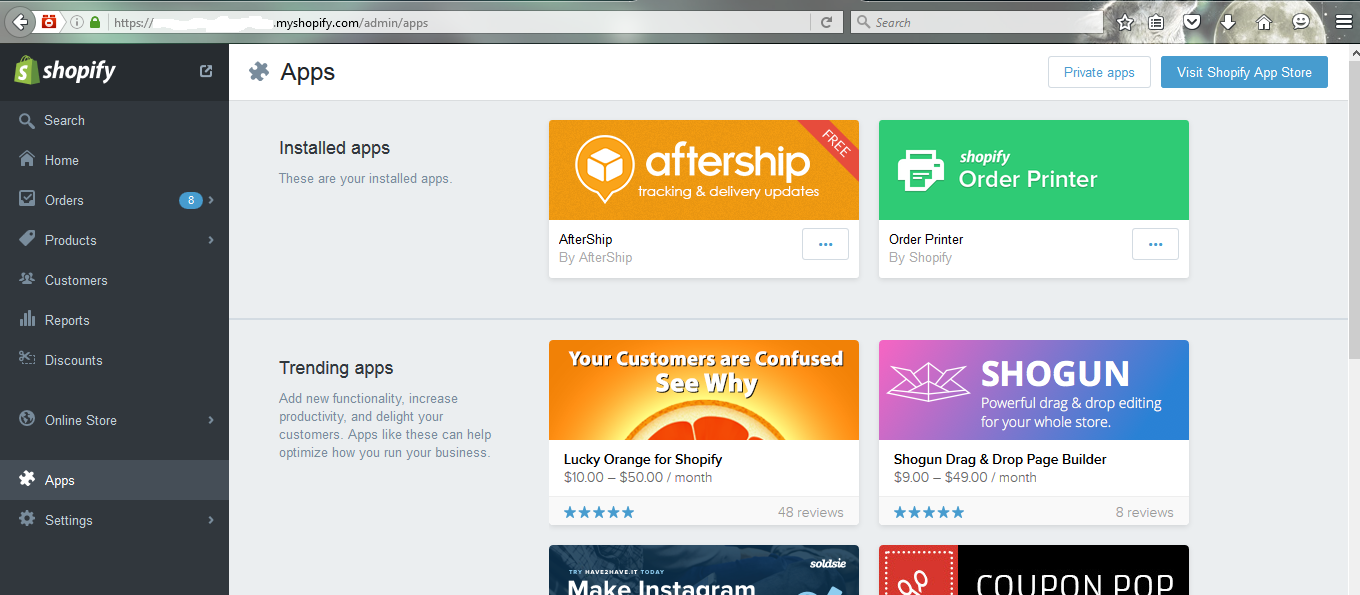Switch to the Apps section in the sidebar

point(26,479)
